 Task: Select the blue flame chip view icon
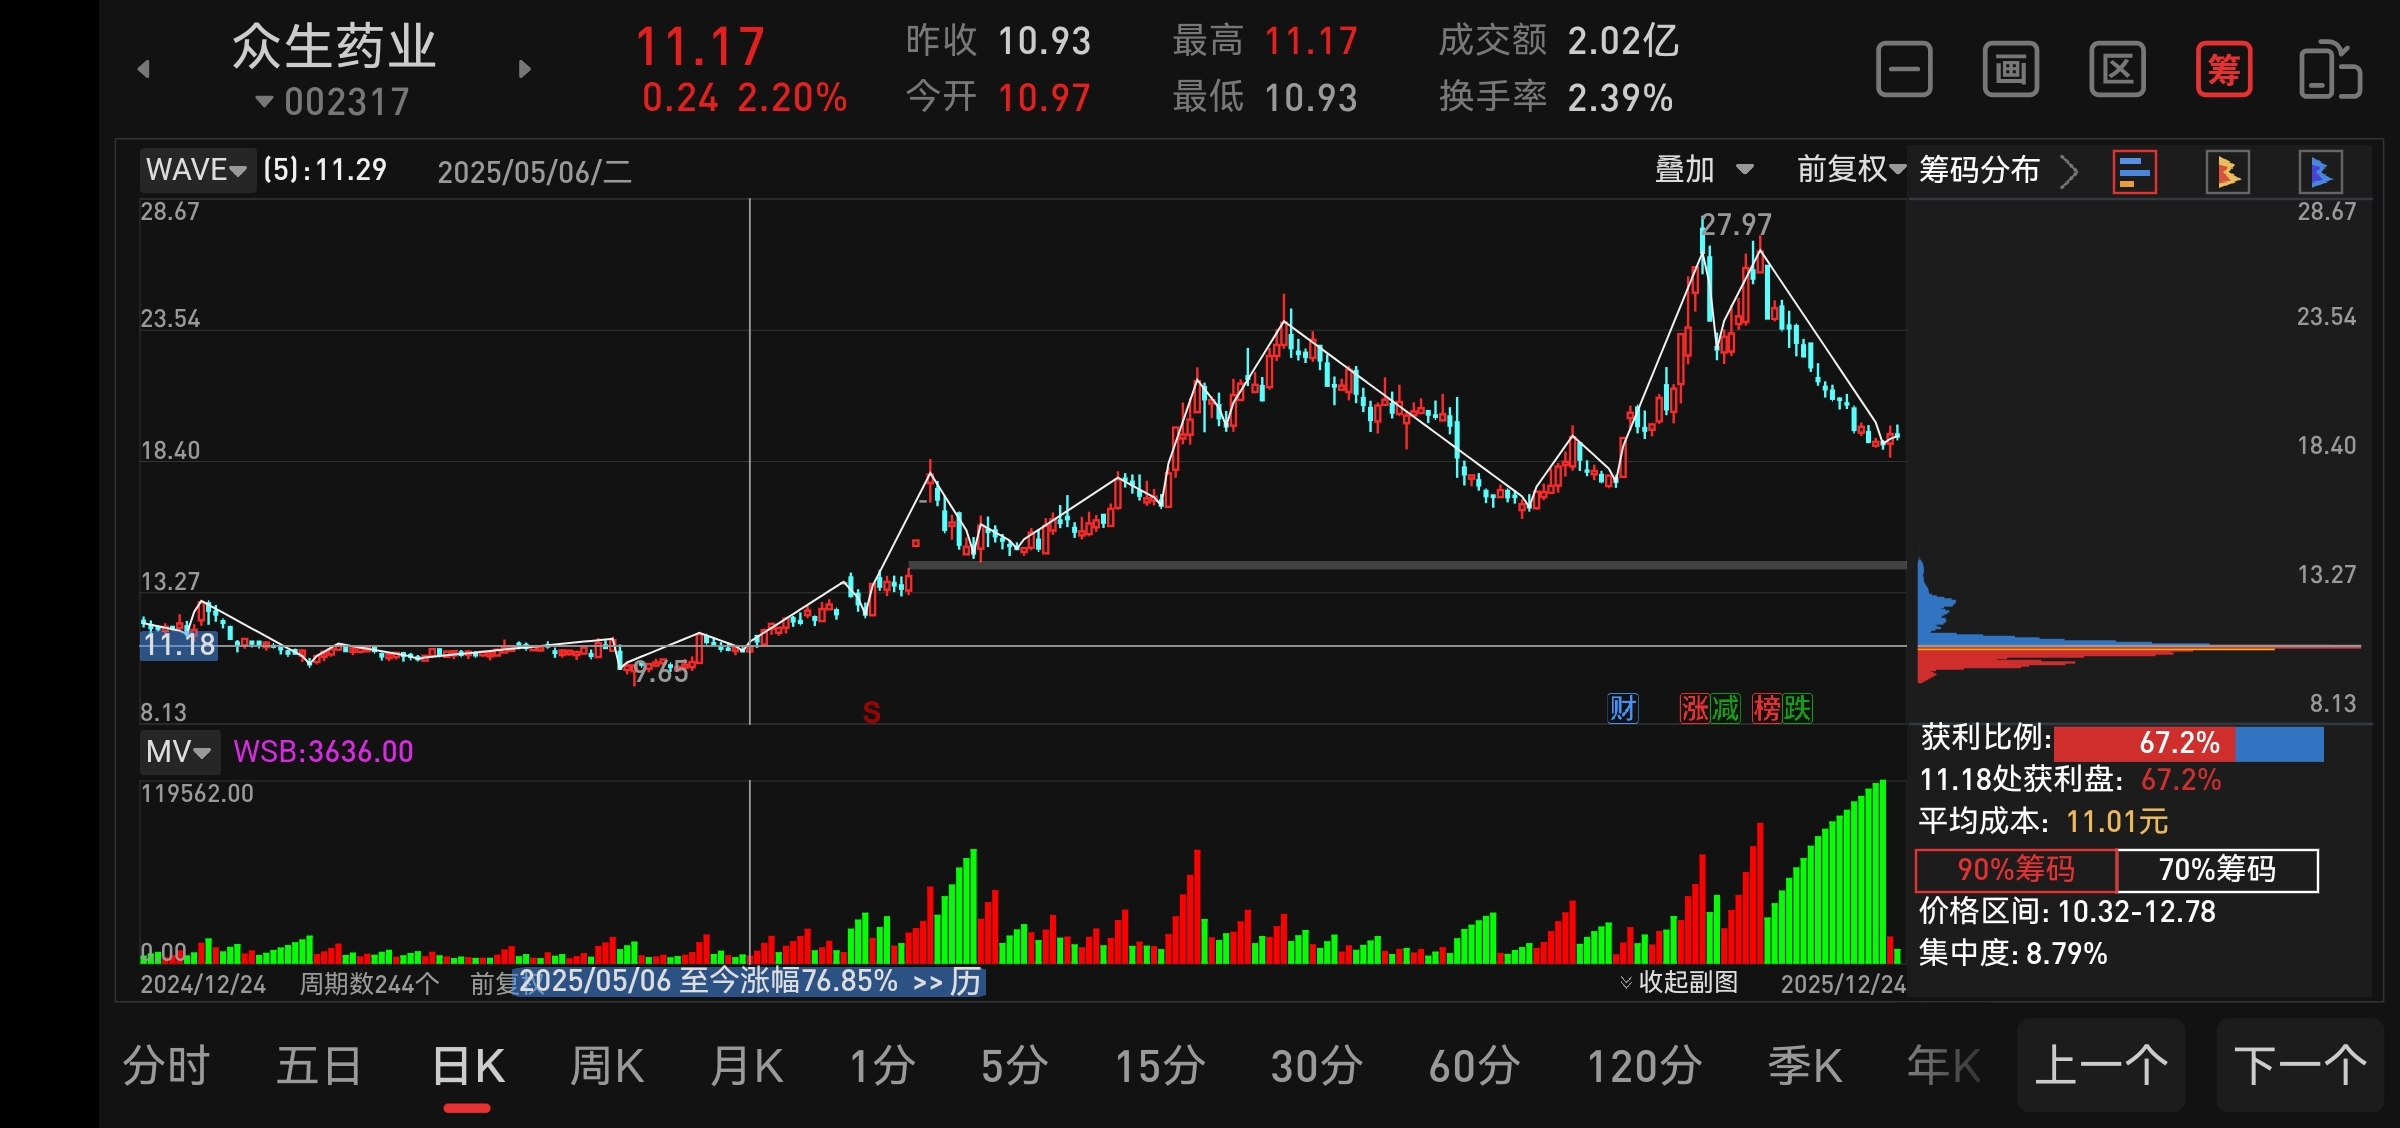click(x=2320, y=172)
